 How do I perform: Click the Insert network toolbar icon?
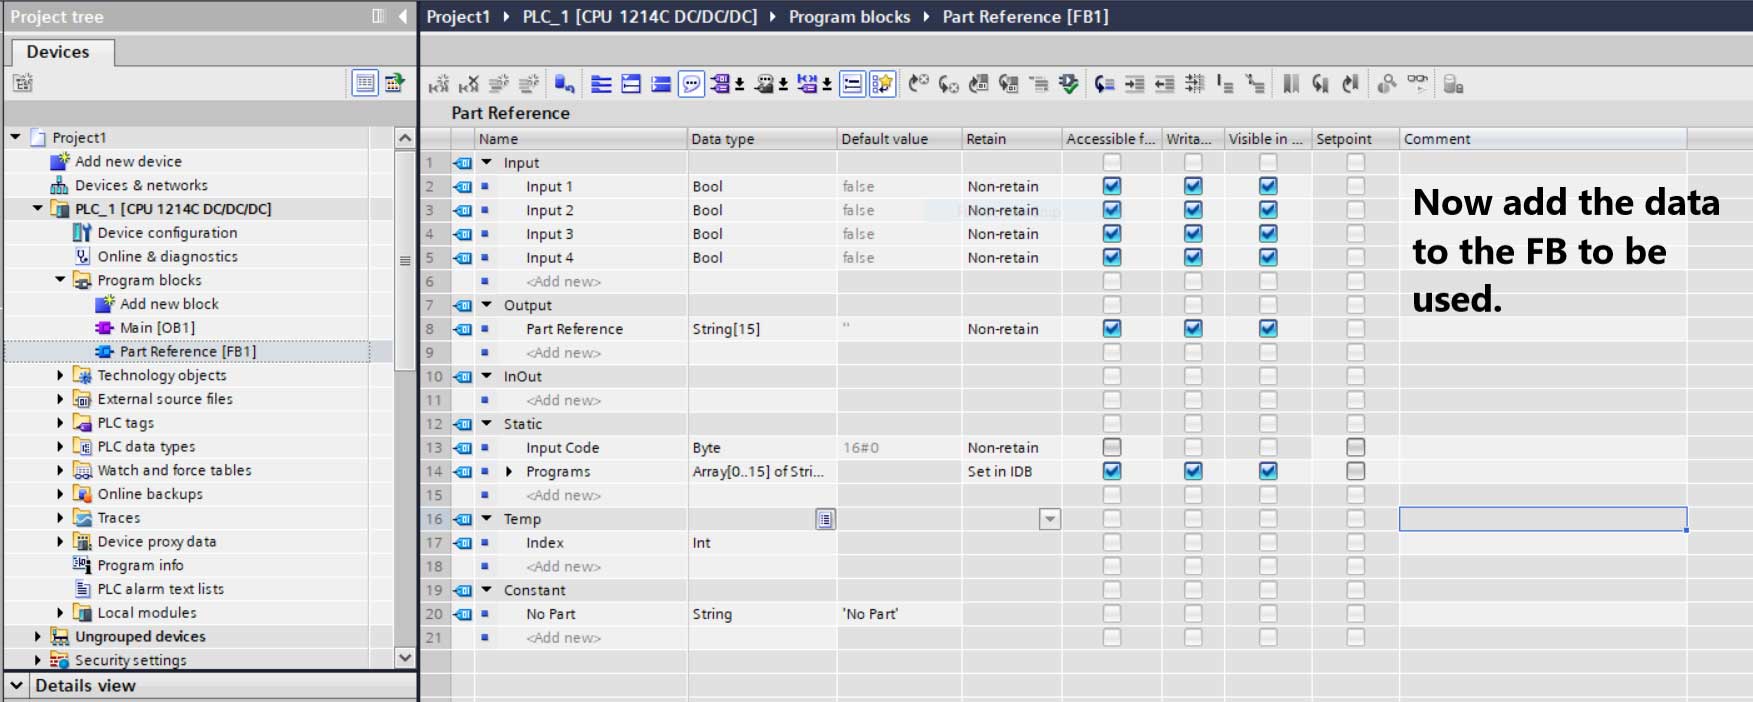coord(438,85)
